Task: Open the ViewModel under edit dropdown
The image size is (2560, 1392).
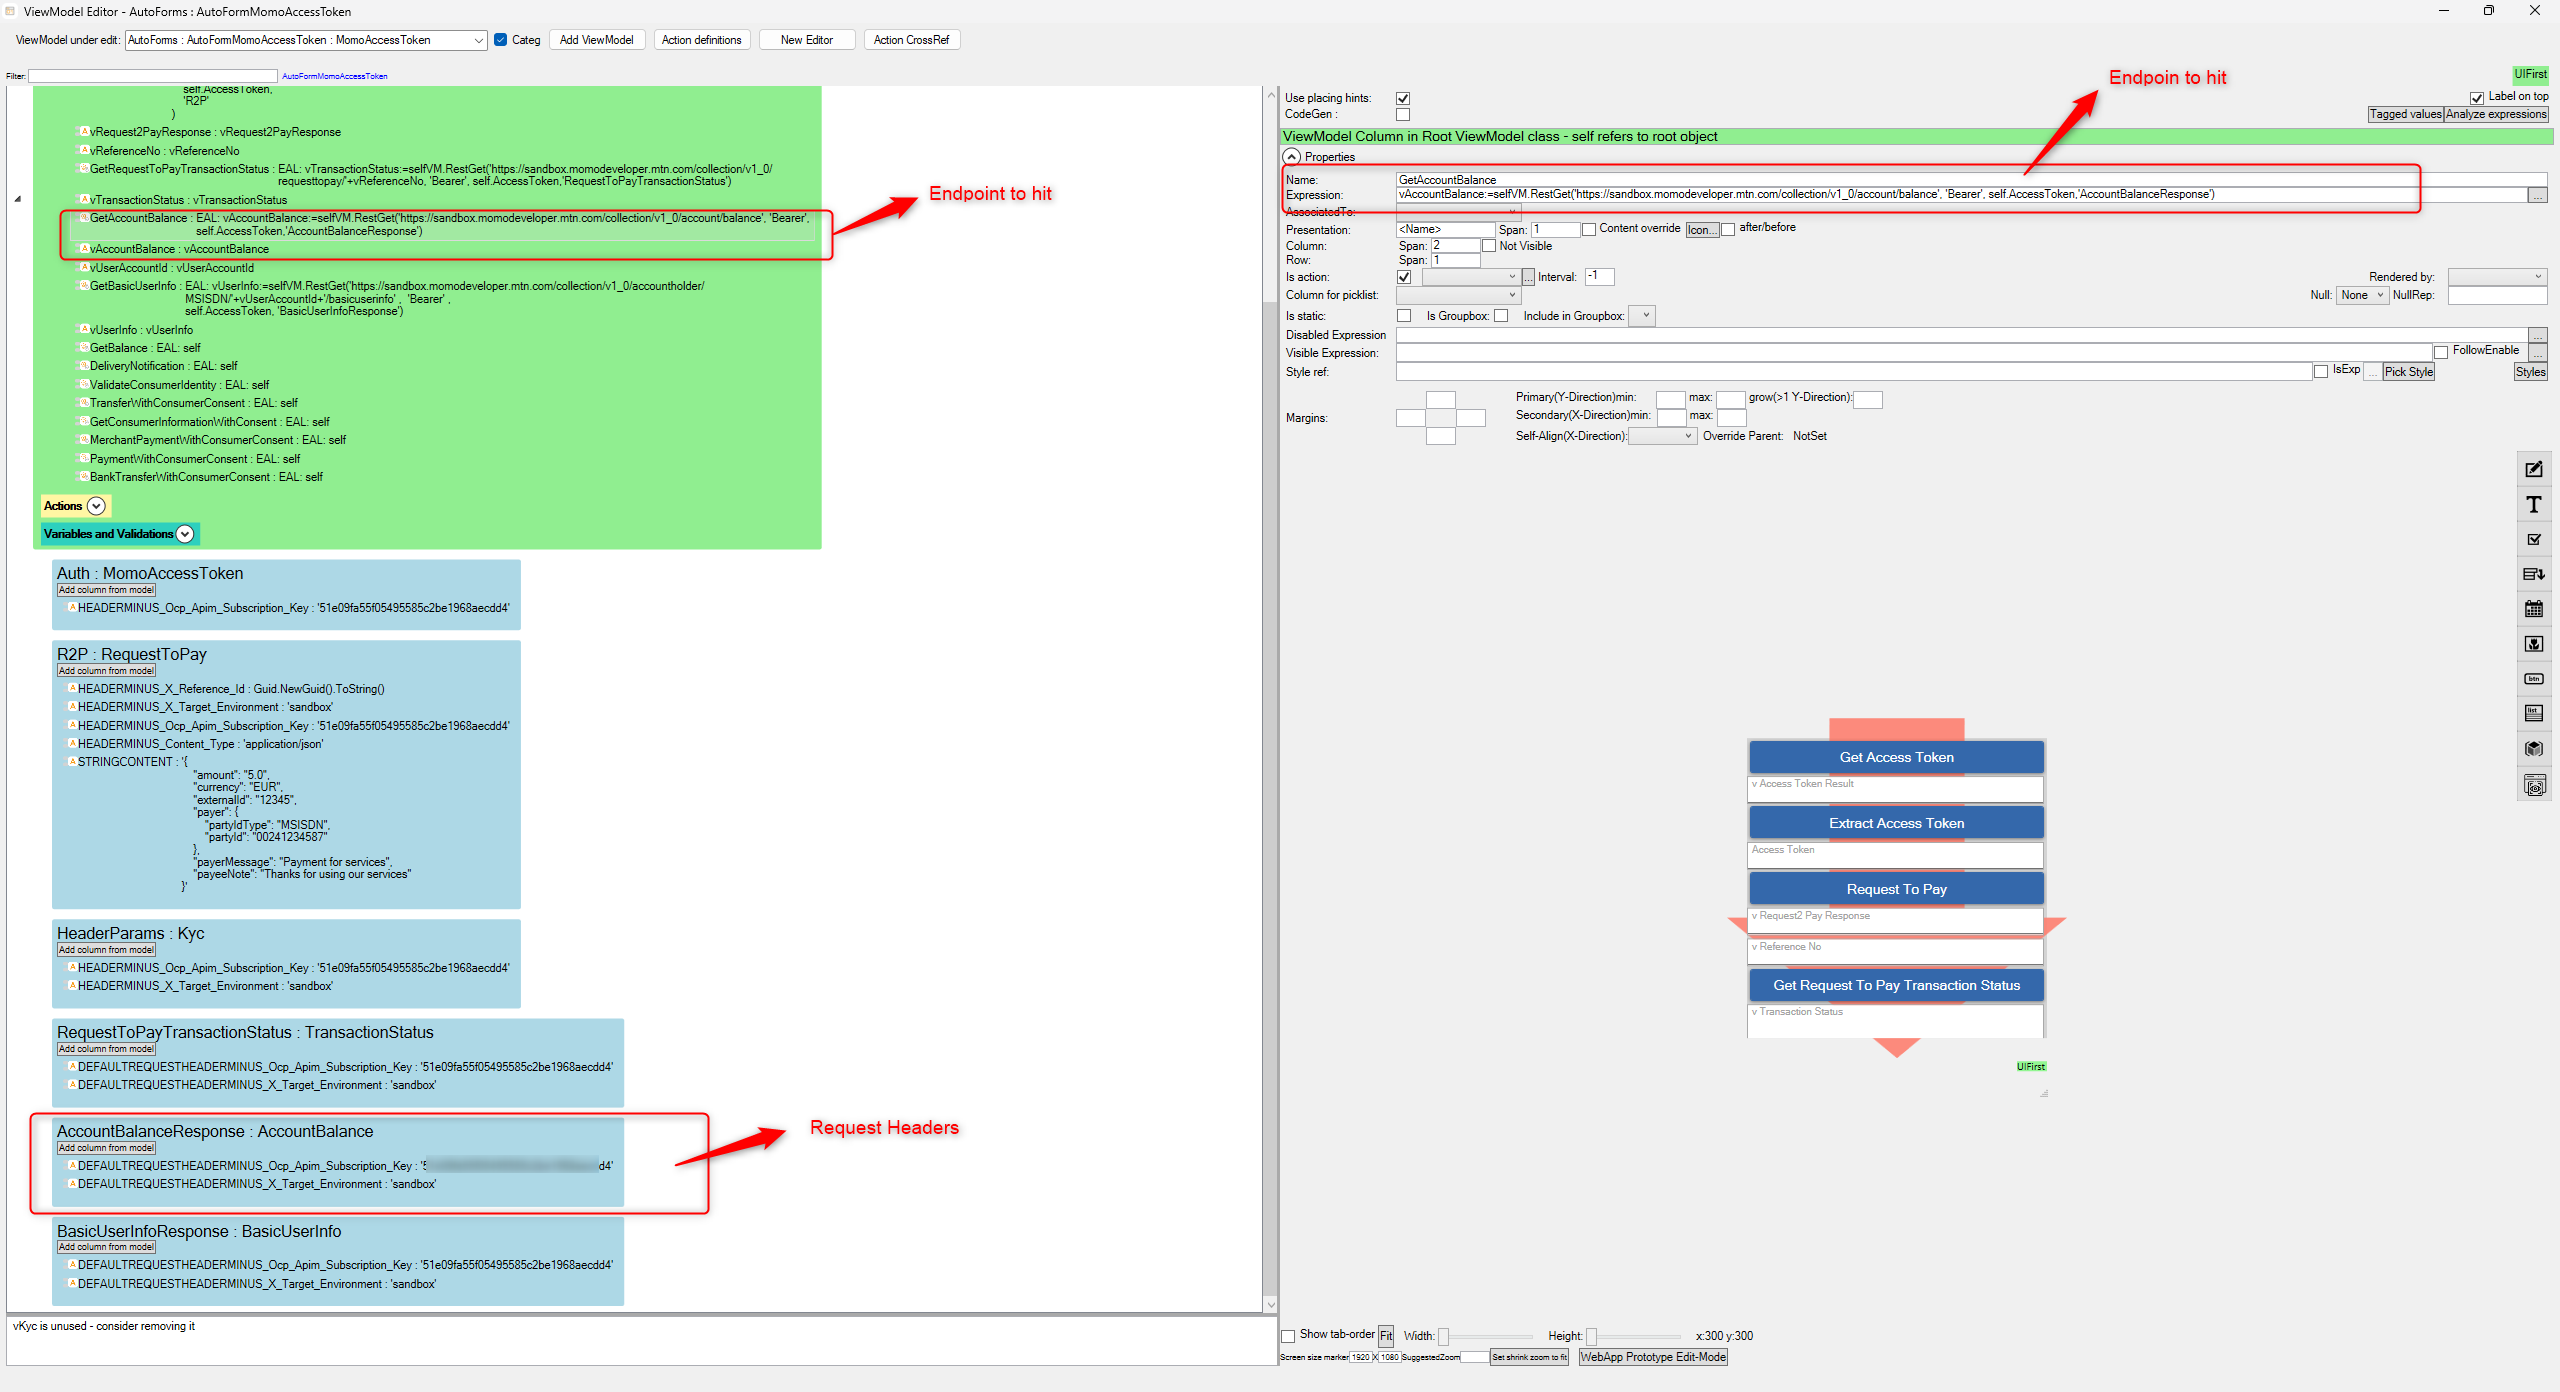Action: click(x=478, y=40)
